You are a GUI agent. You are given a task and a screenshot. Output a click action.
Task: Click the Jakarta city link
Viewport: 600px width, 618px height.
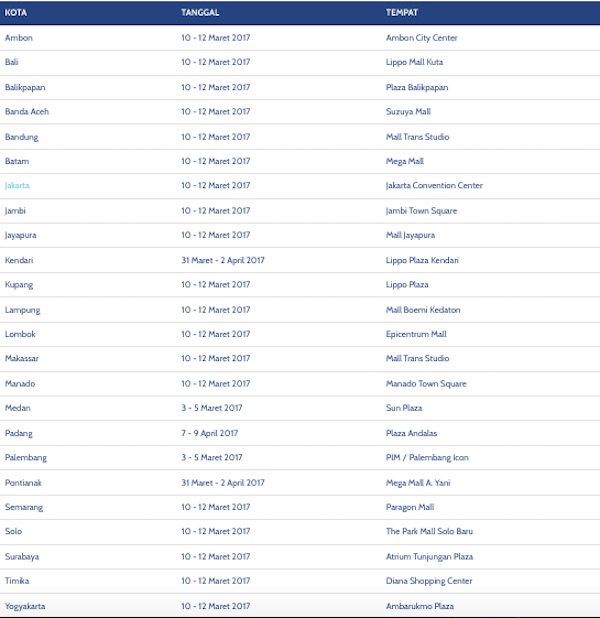(17, 186)
